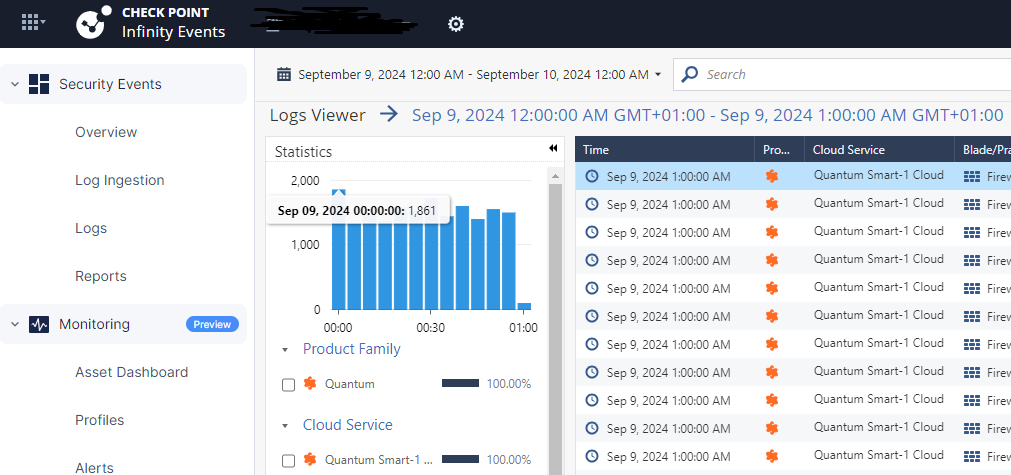
Task: Open Logs in the sidebar
Action: (91, 228)
